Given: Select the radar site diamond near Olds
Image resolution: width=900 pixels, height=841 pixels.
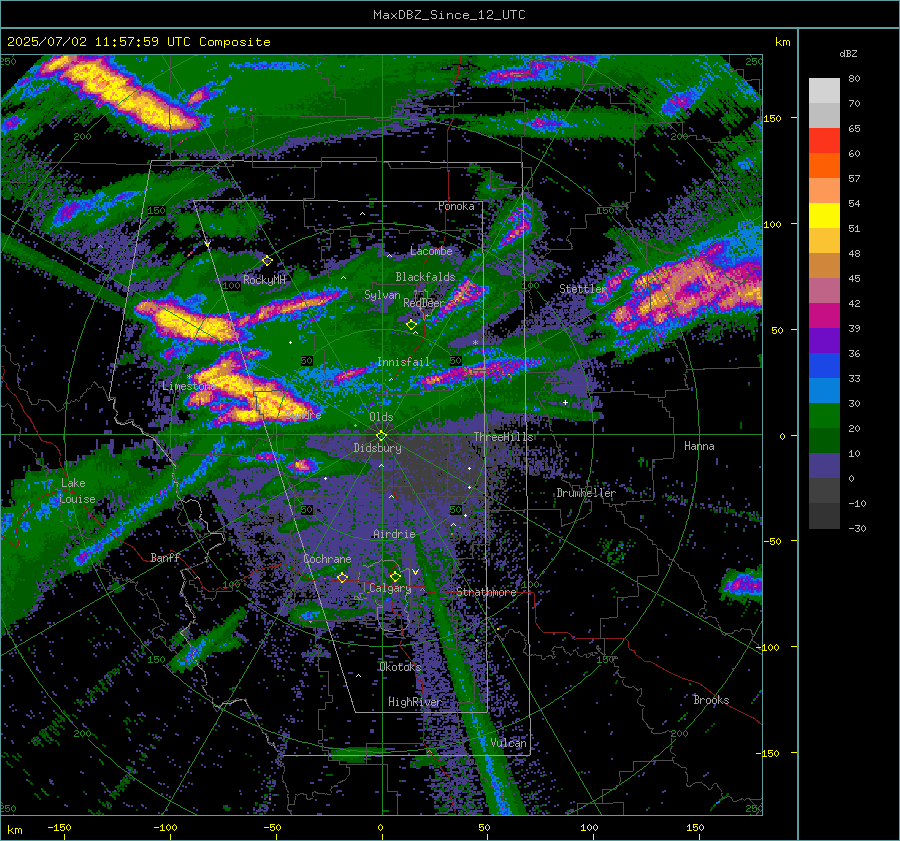Looking at the screenshot, I should 382,436.
